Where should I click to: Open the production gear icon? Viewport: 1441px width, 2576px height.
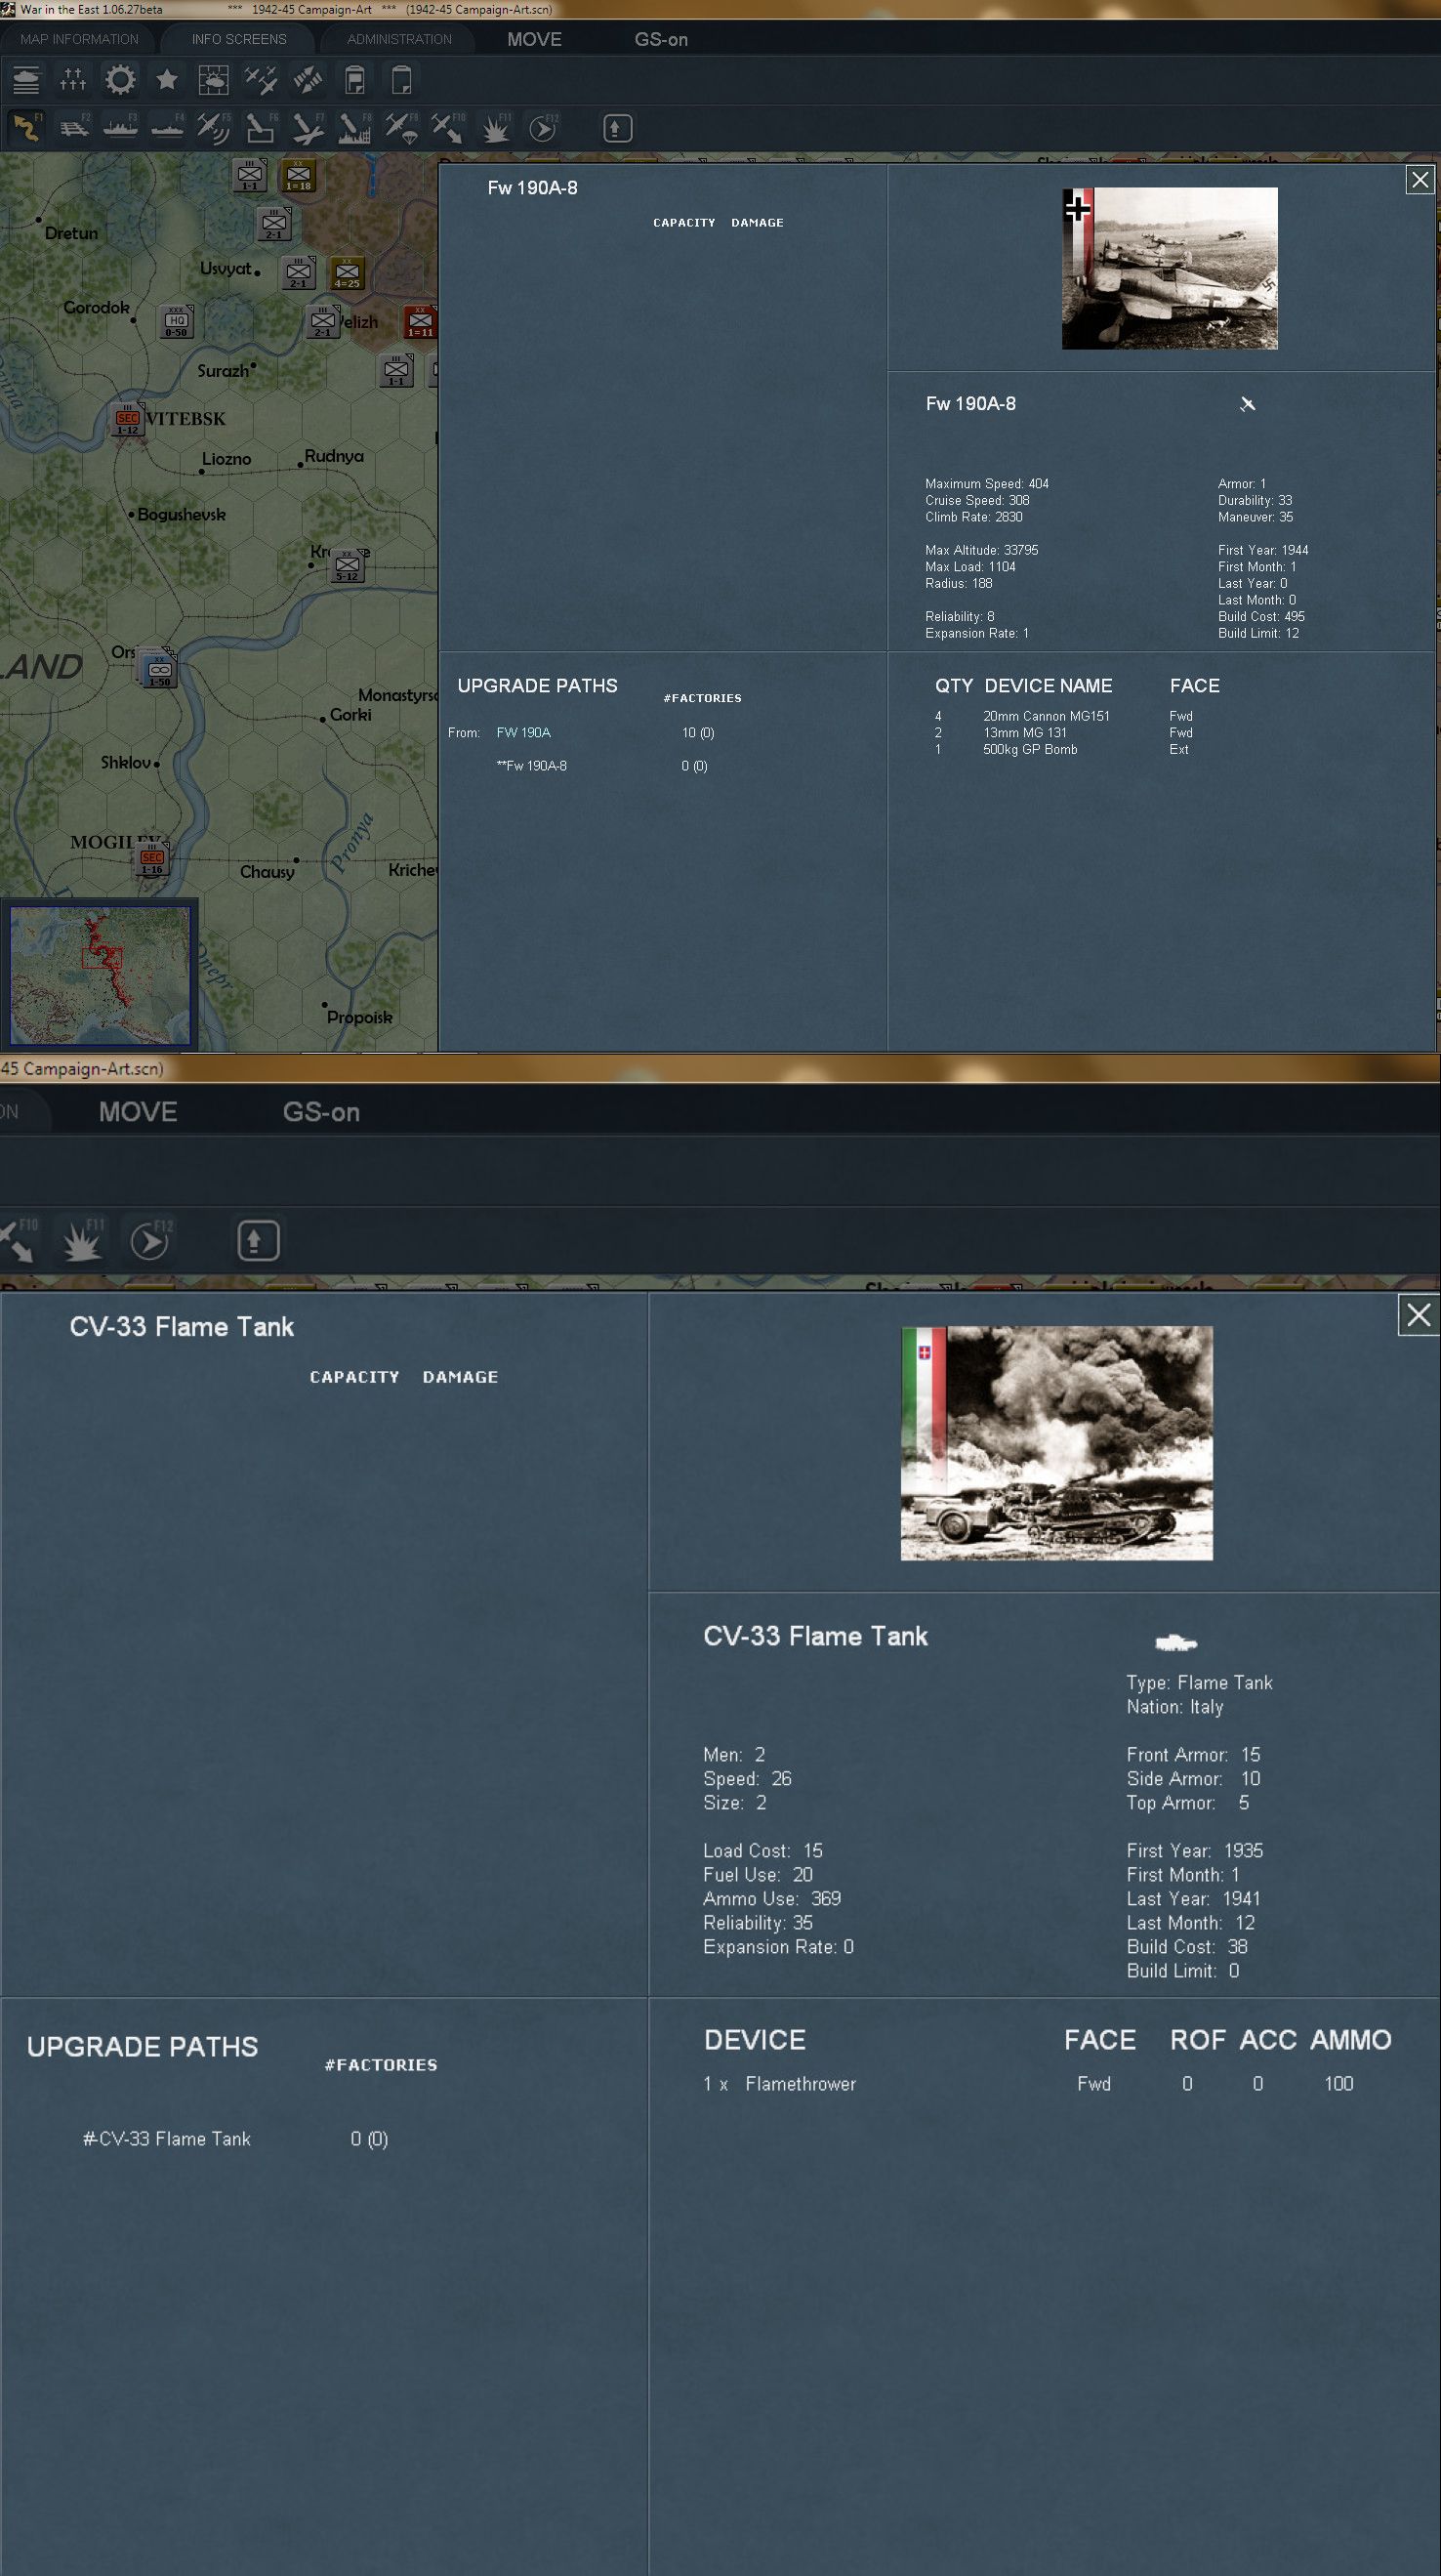pos(120,80)
